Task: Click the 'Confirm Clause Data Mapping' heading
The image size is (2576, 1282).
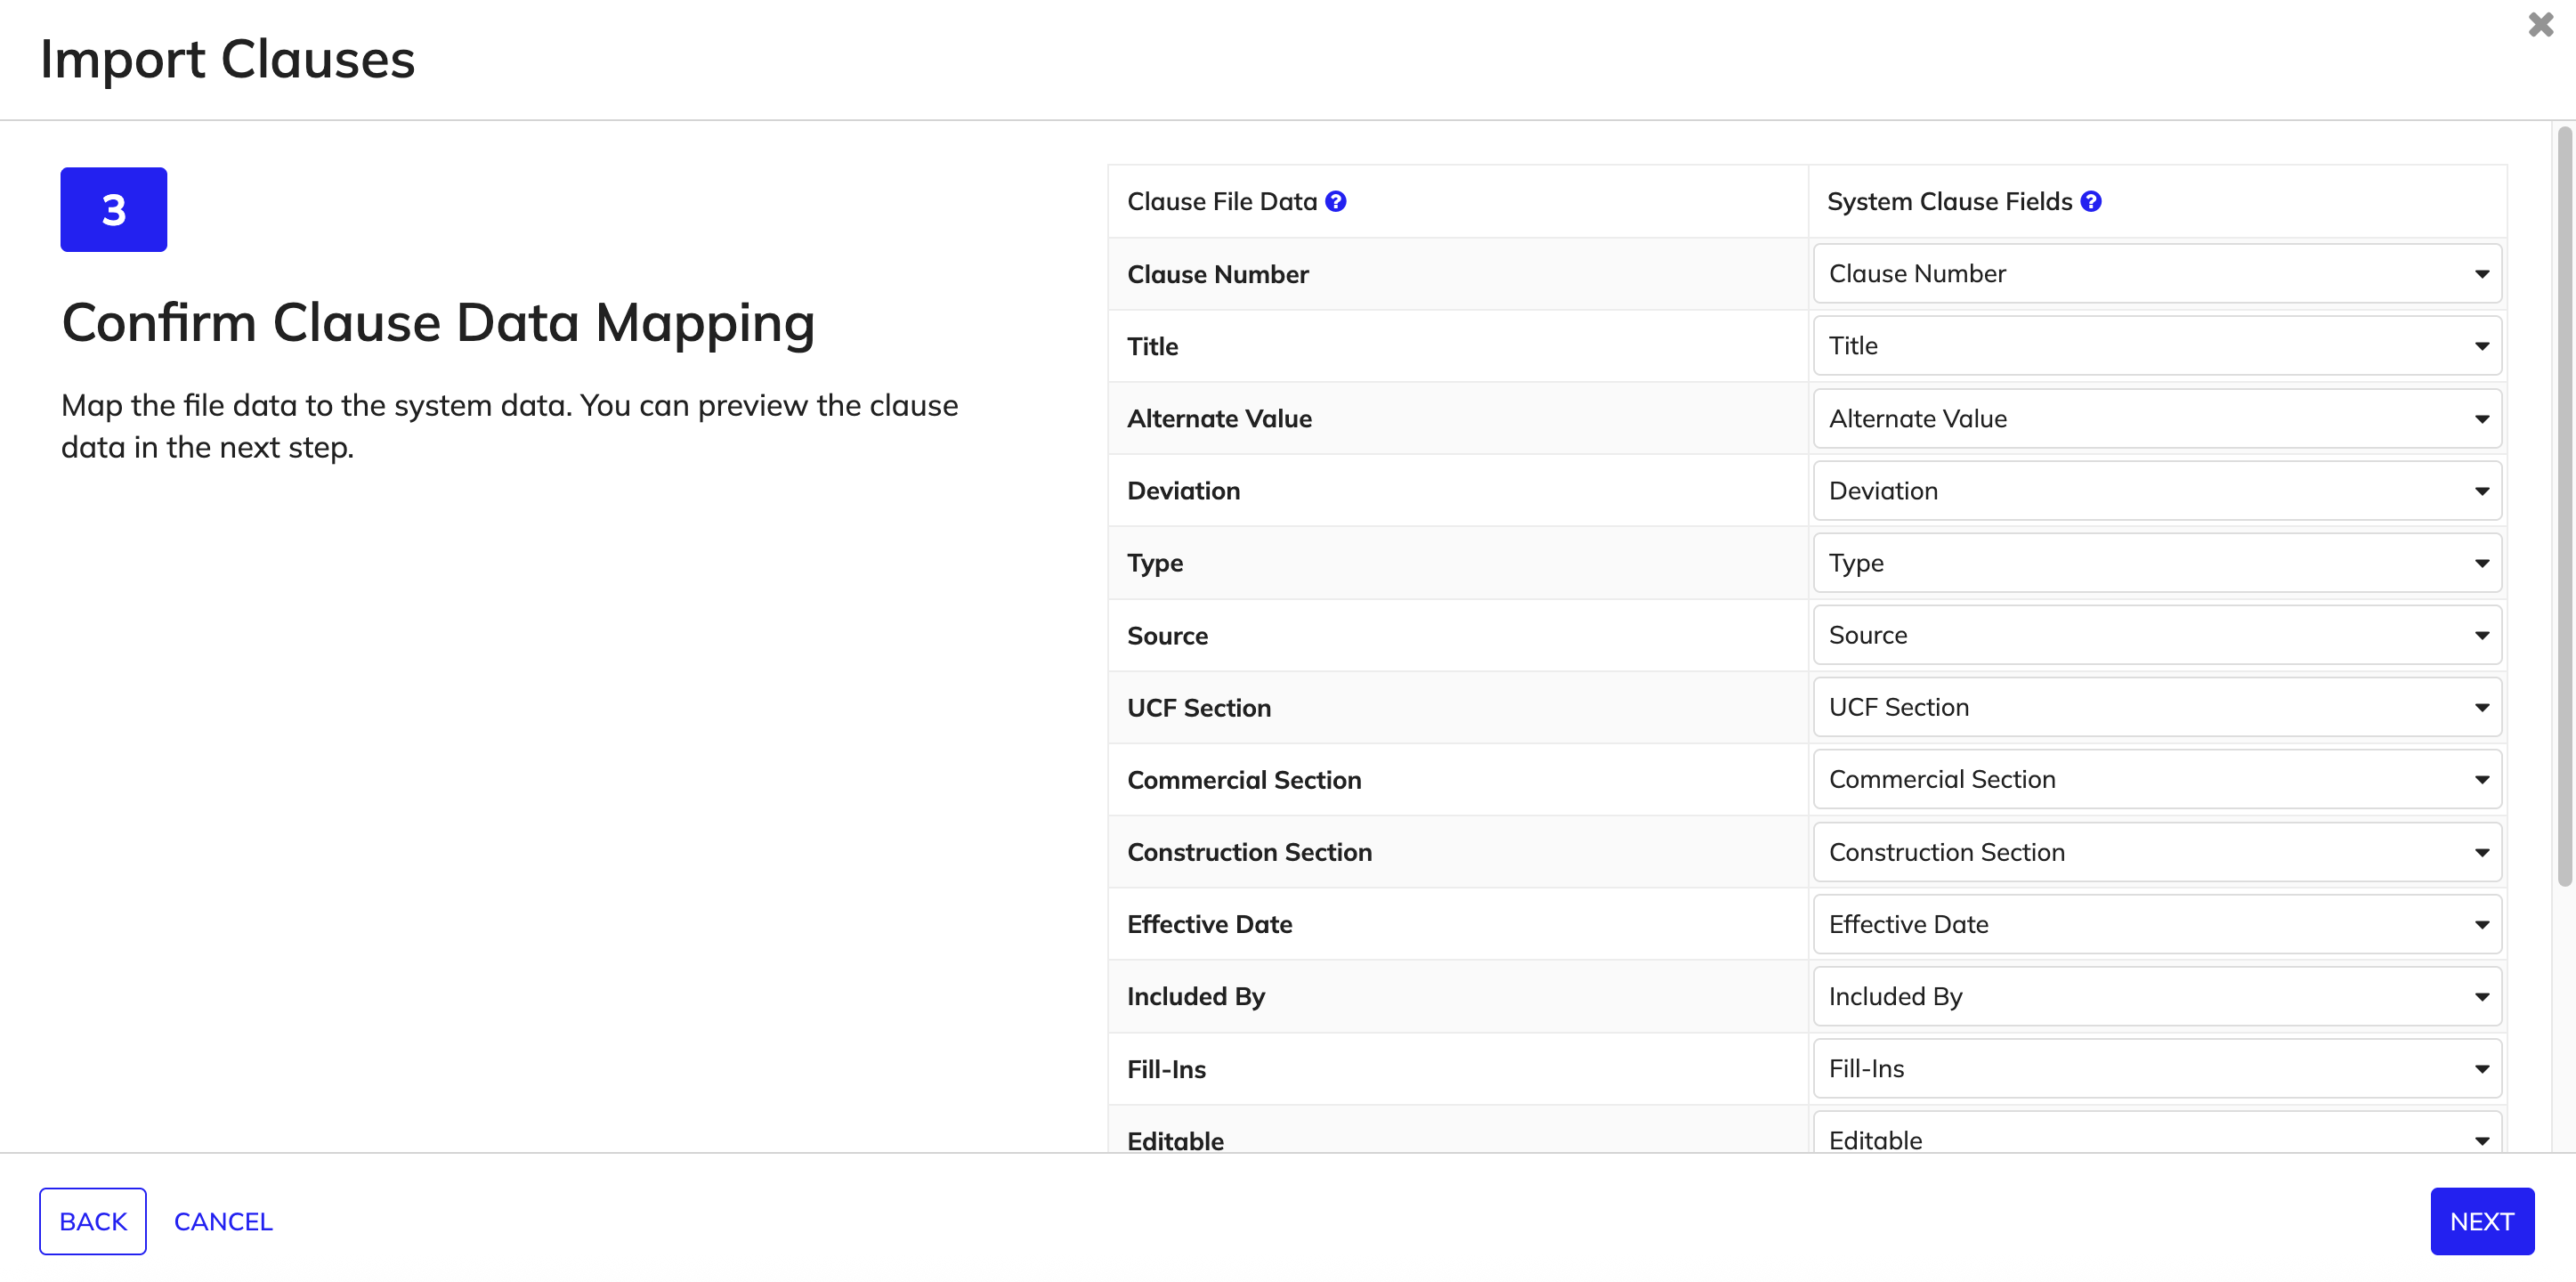Action: click(x=438, y=323)
